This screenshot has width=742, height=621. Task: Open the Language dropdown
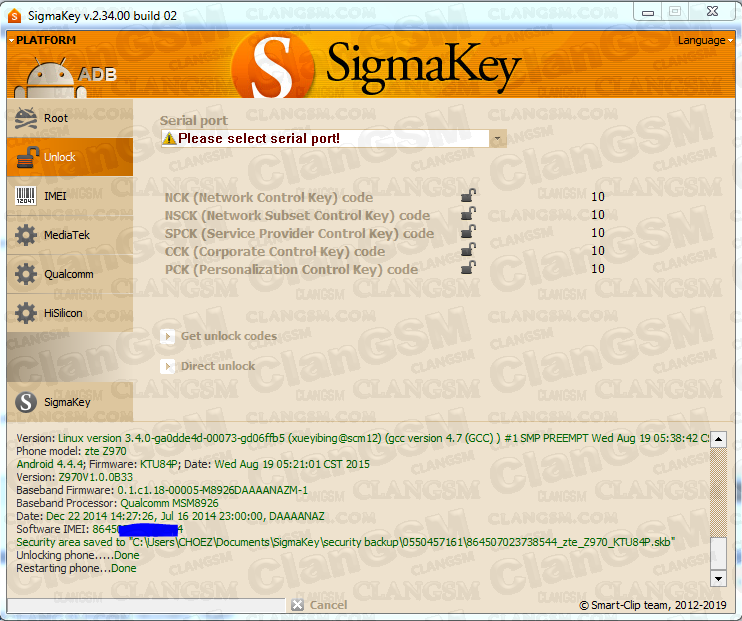pos(705,40)
